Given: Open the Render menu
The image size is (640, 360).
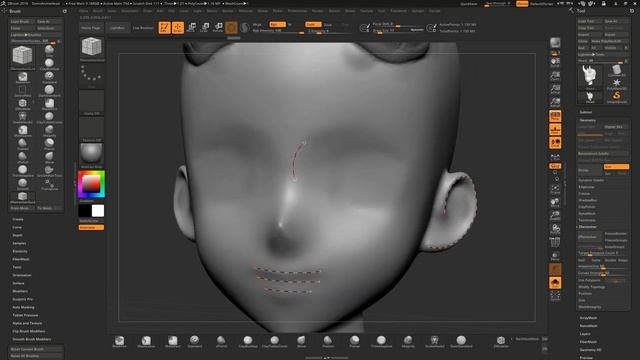Looking at the screenshot, I should click(x=318, y=11).
